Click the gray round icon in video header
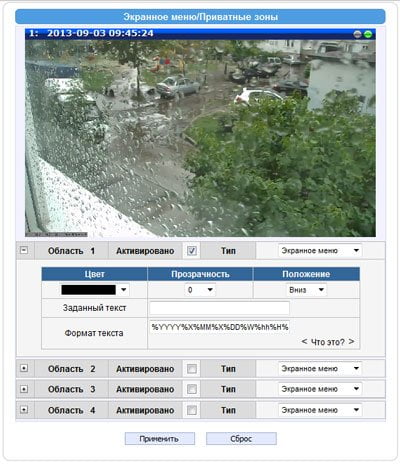400x465 pixels. pyautogui.click(x=357, y=34)
